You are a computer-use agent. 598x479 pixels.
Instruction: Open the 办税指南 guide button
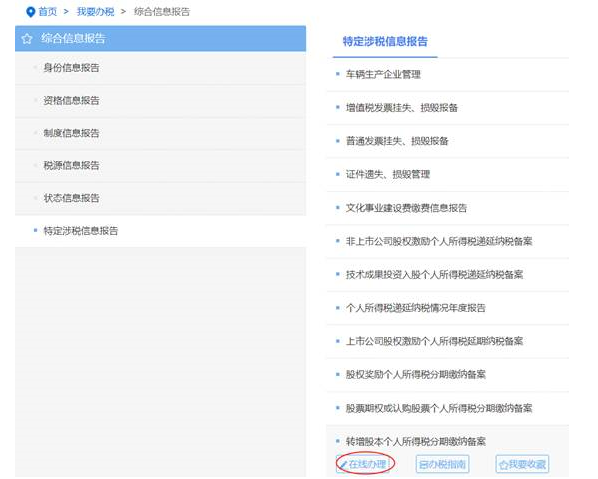(442, 464)
